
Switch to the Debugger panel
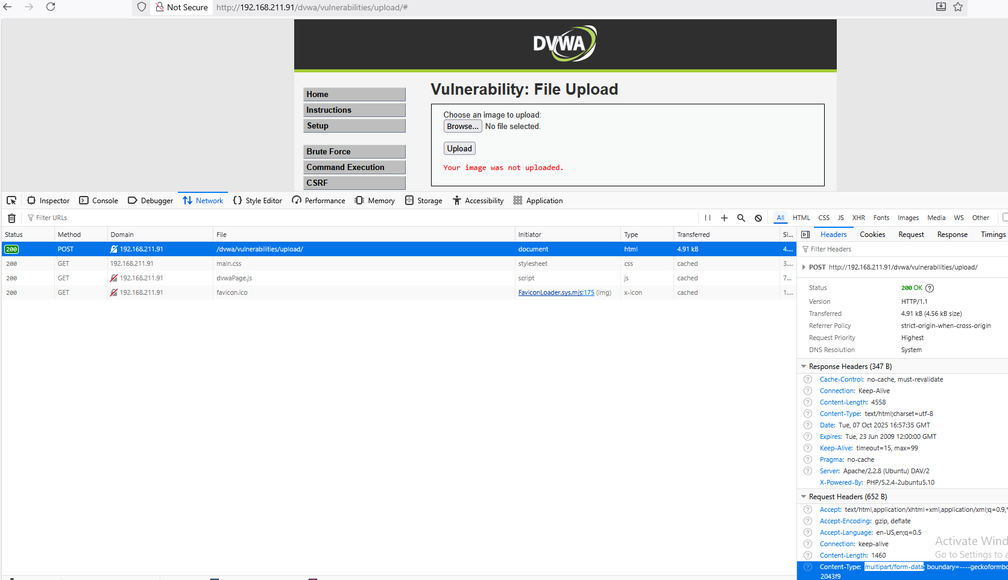tap(150, 201)
